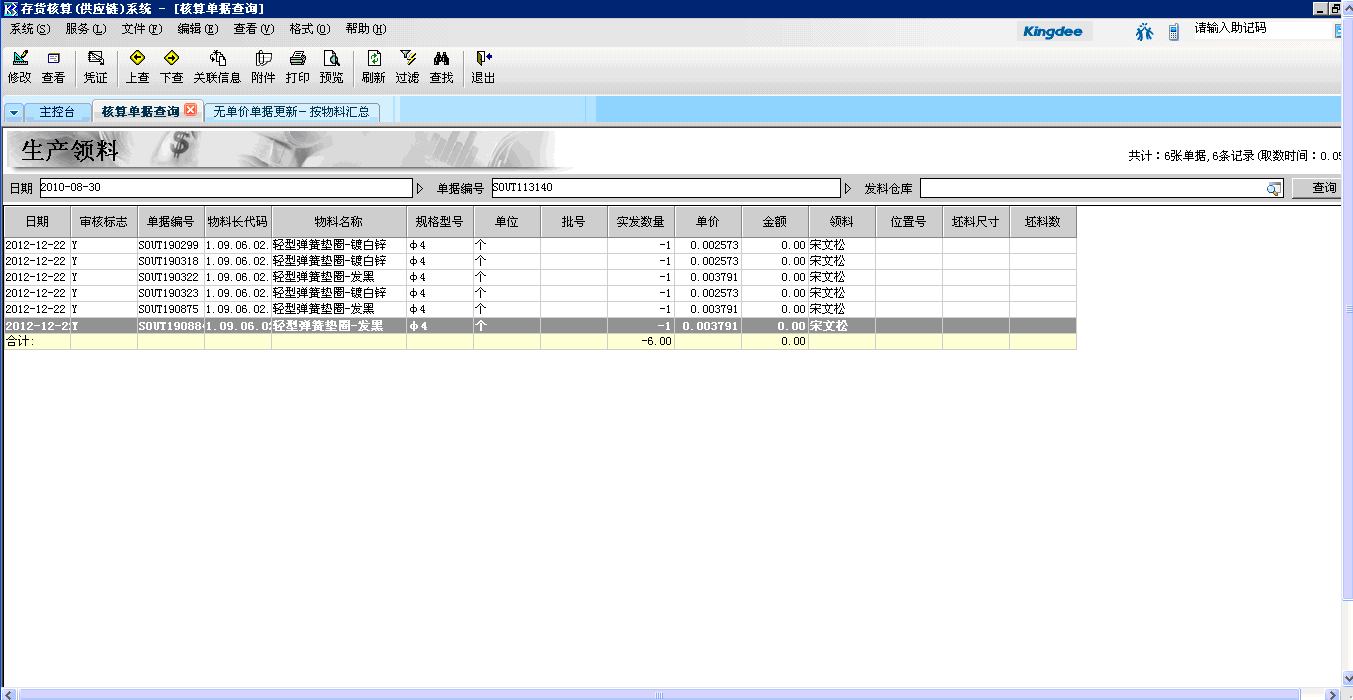Screen dimensions: 1353x700
Task: Click the 请输入助记码 input box
Action: tap(1262, 28)
